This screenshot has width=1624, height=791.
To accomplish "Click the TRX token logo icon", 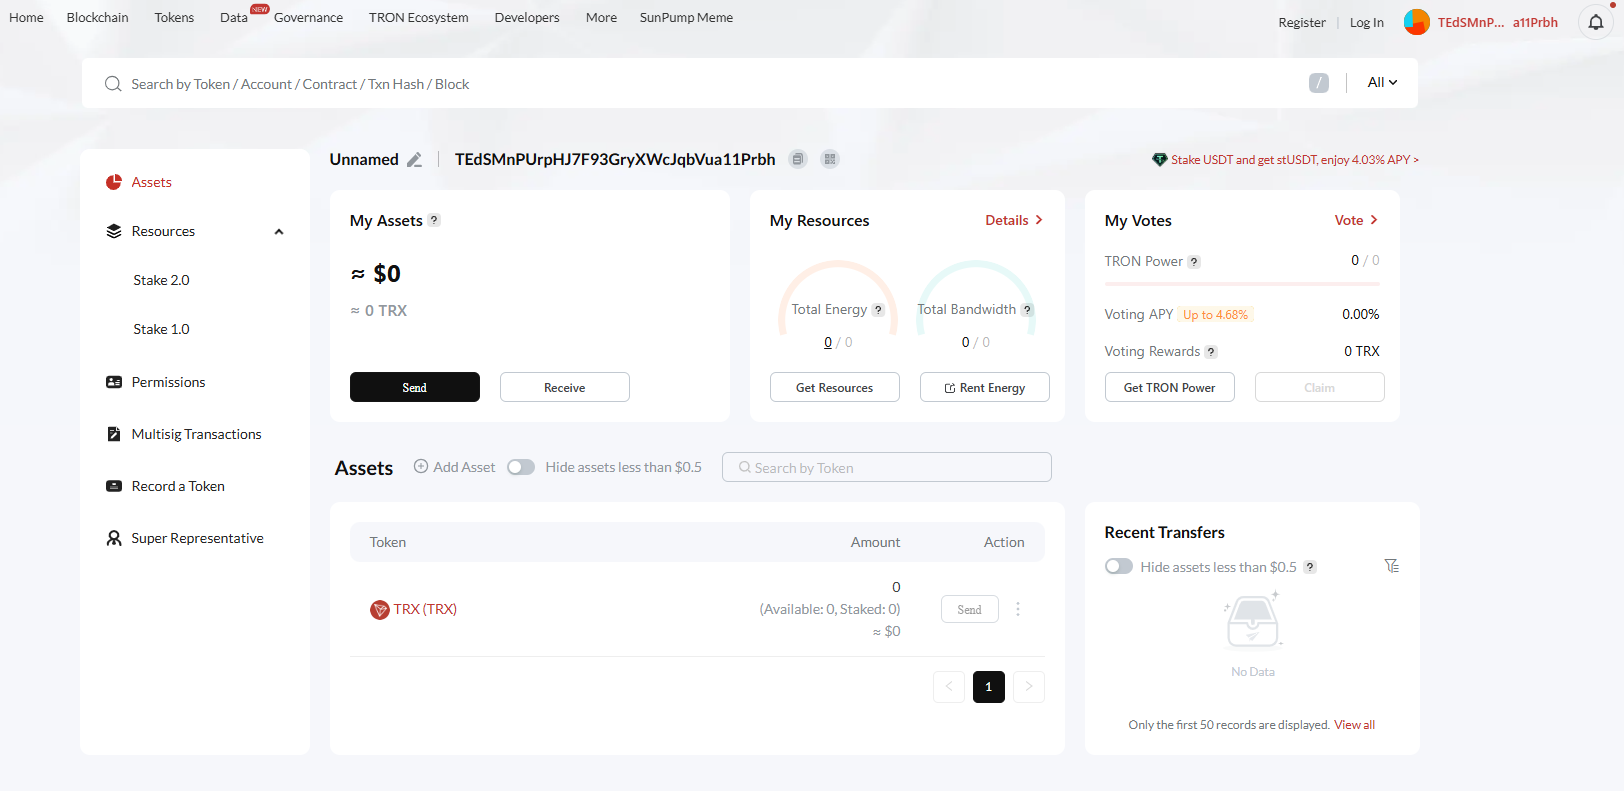I will tap(380, 610).
